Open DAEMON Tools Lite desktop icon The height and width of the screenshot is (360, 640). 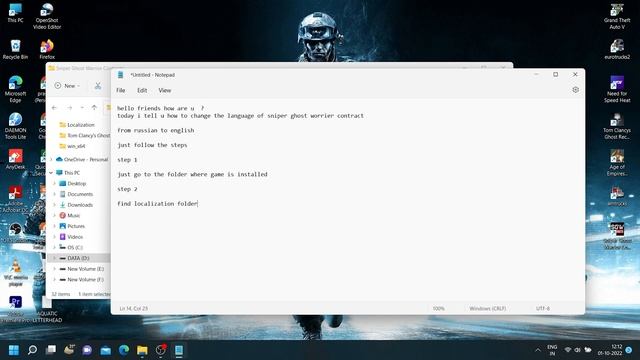[15, 126]
